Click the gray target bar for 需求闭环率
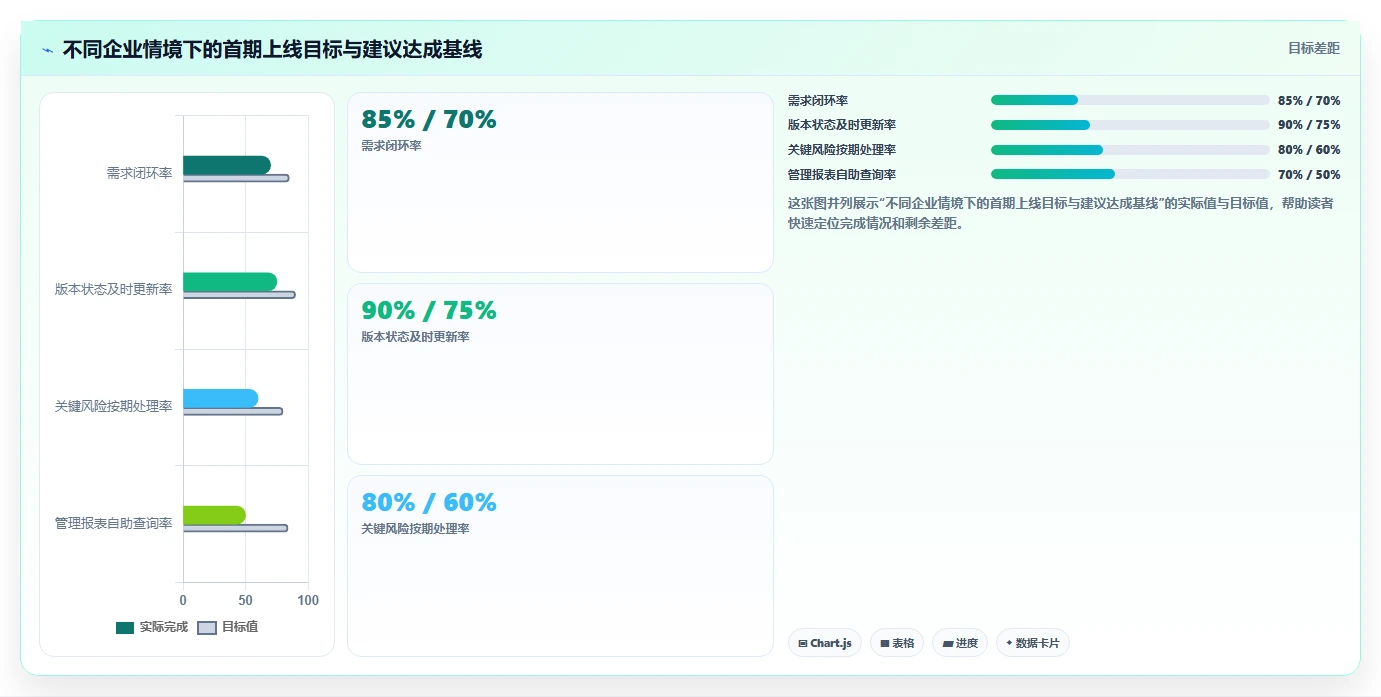 [x=236, y=178]
